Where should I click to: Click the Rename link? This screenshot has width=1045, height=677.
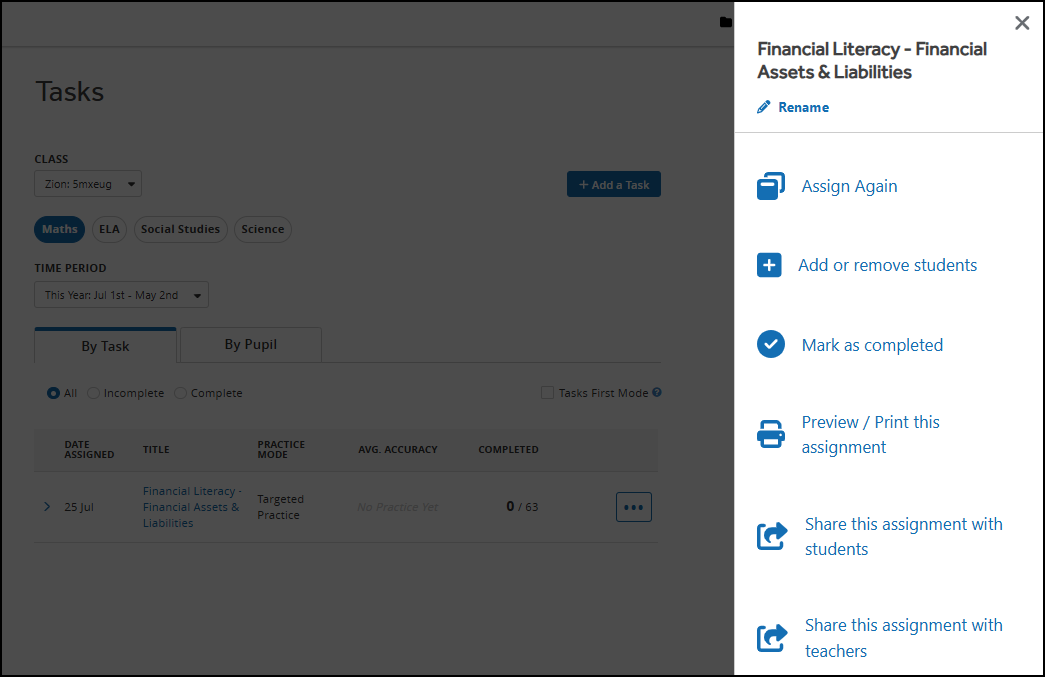[x=803, y=107]
